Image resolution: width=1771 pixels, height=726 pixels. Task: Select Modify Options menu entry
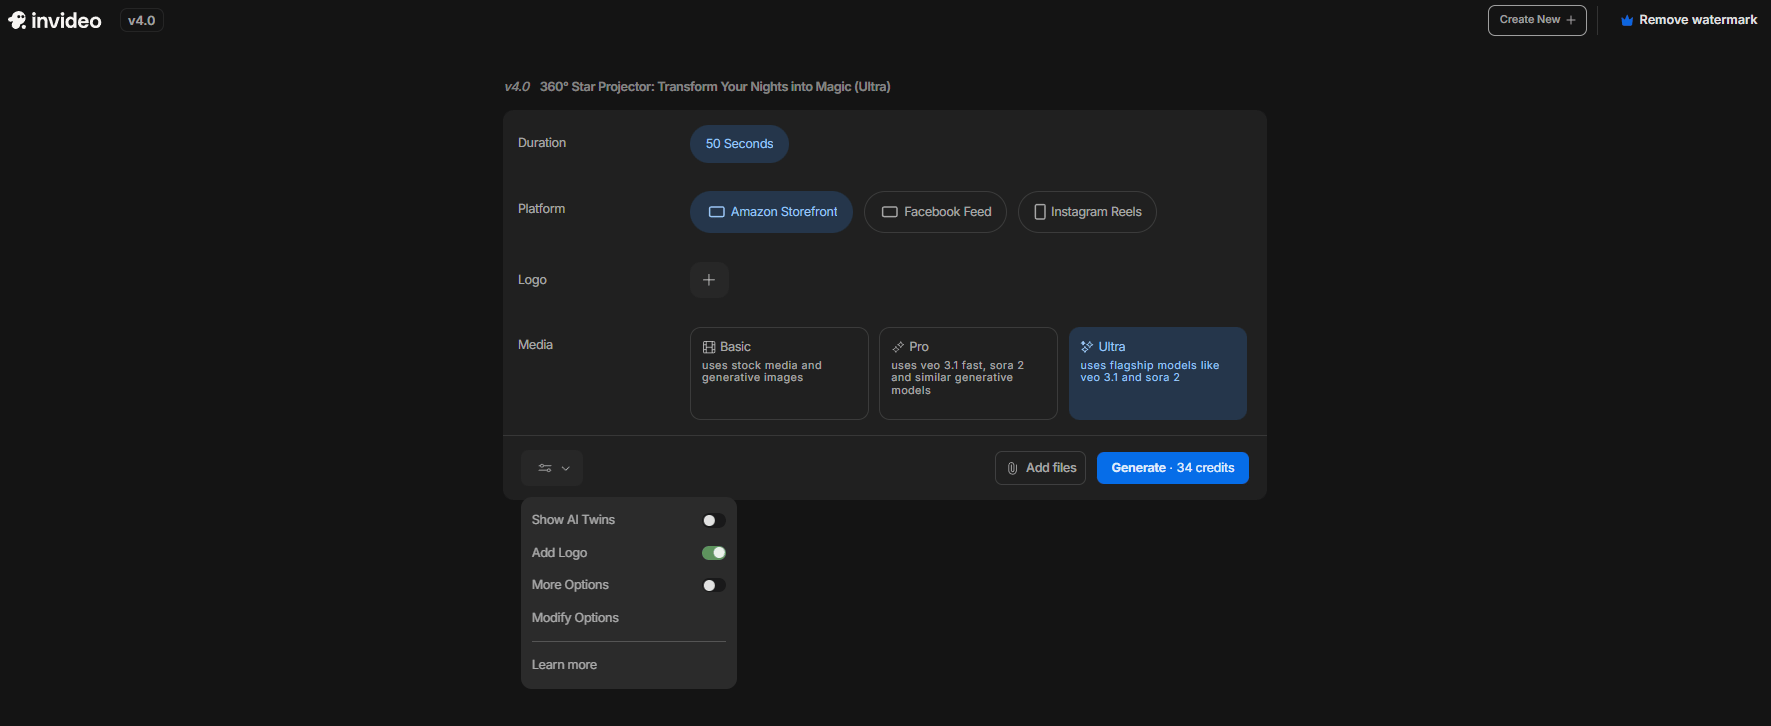pyautogui.click(x=575, y=618)
